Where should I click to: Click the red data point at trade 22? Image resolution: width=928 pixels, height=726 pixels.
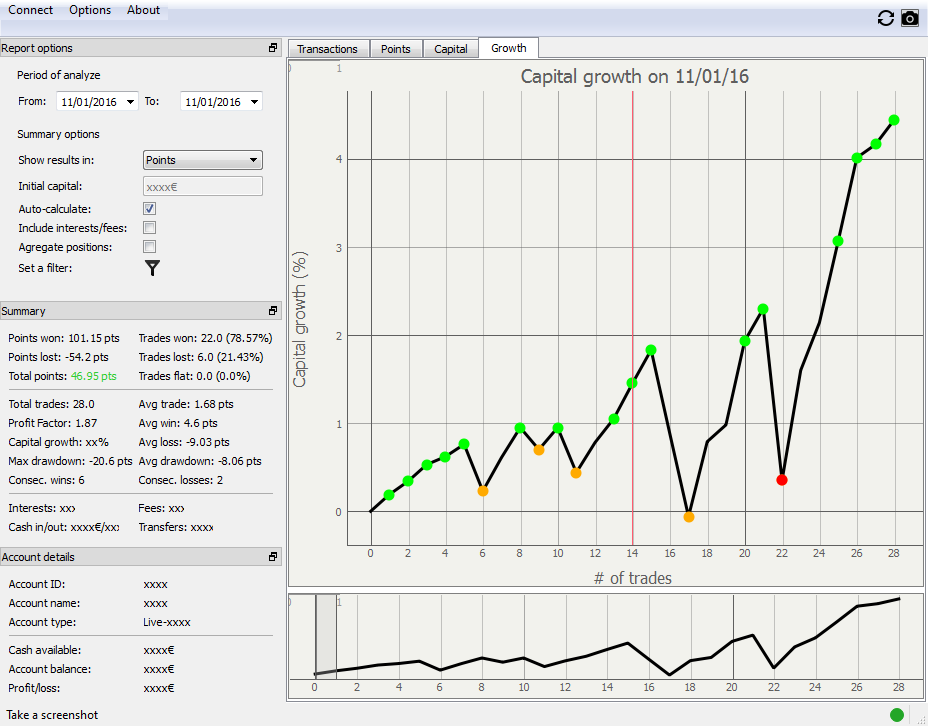(782, 480)
